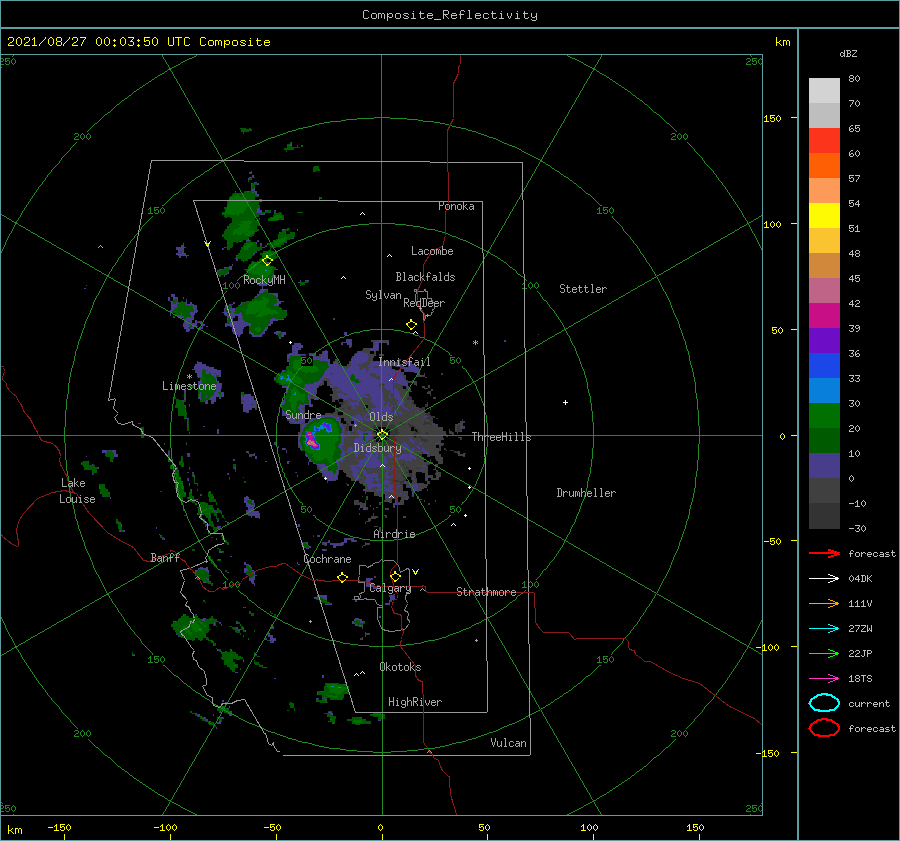Click the Composite_Reflectivity title
The image size is (900, 841).
coord(450,15)
